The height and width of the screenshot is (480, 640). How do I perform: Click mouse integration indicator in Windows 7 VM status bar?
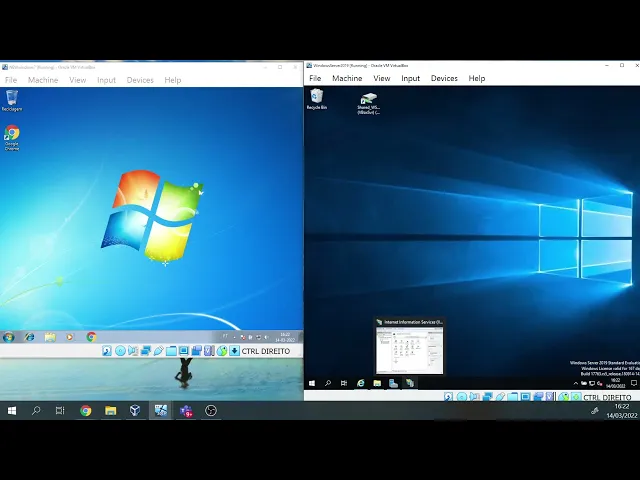click(x=222, y=351)
